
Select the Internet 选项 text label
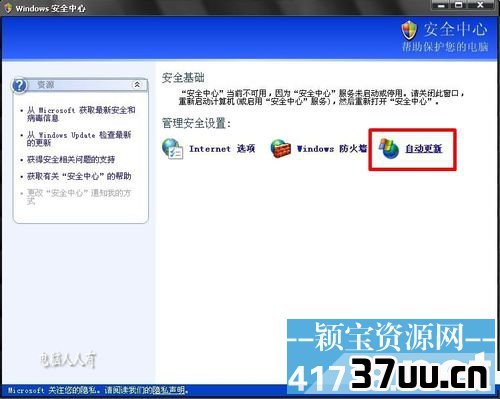(x=222, y=149)
